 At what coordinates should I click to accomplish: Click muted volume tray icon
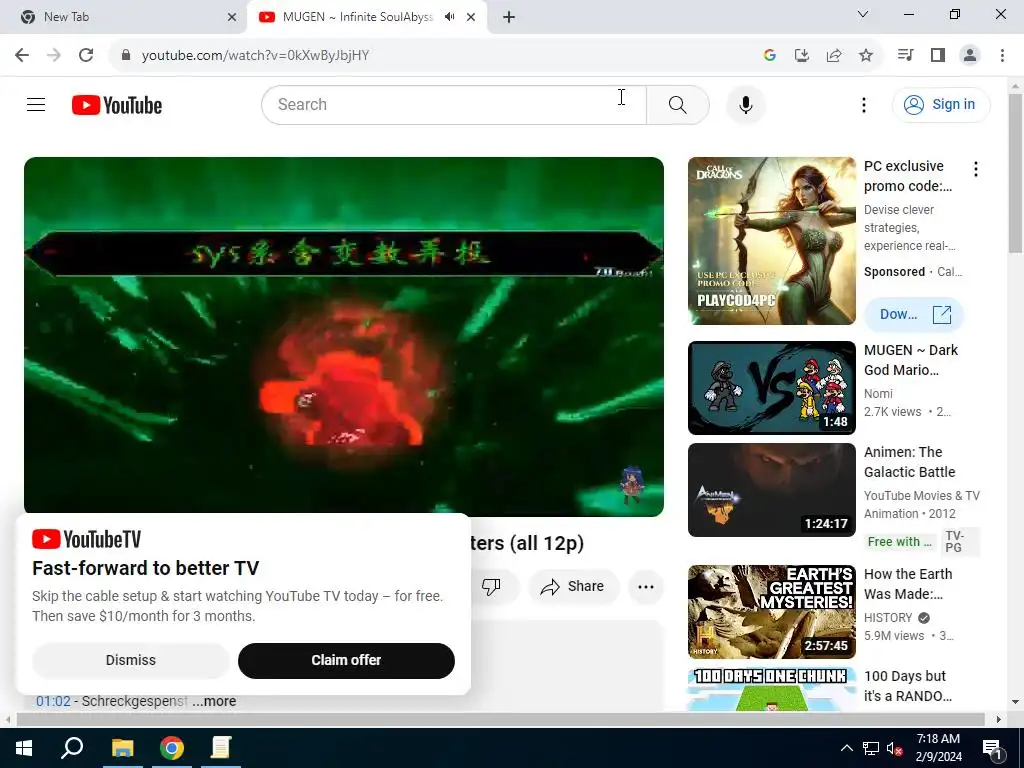point(895,748)
